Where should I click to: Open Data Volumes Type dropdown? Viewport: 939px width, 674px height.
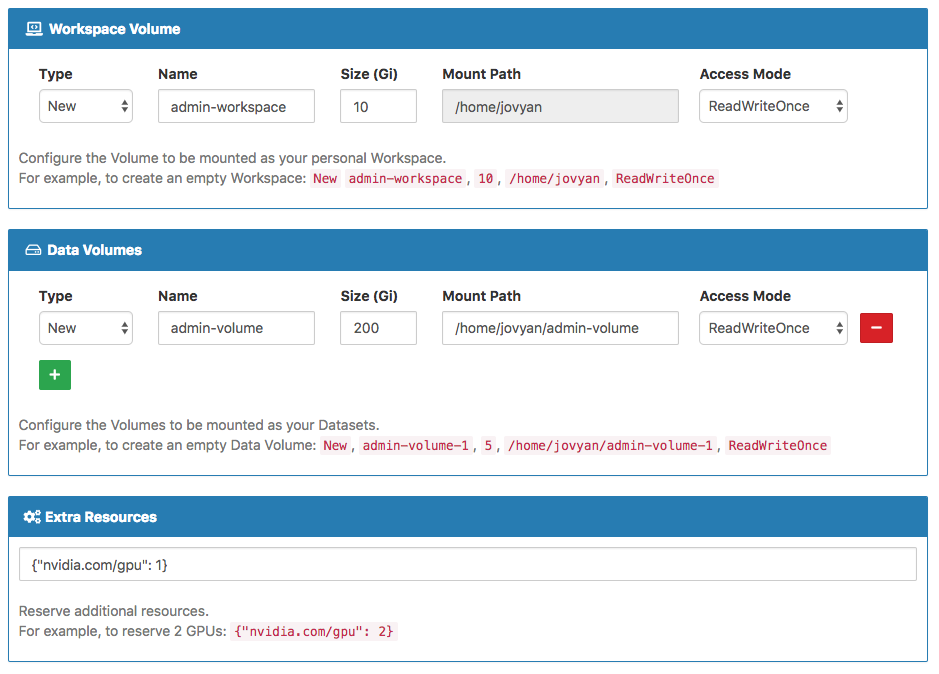86,328
